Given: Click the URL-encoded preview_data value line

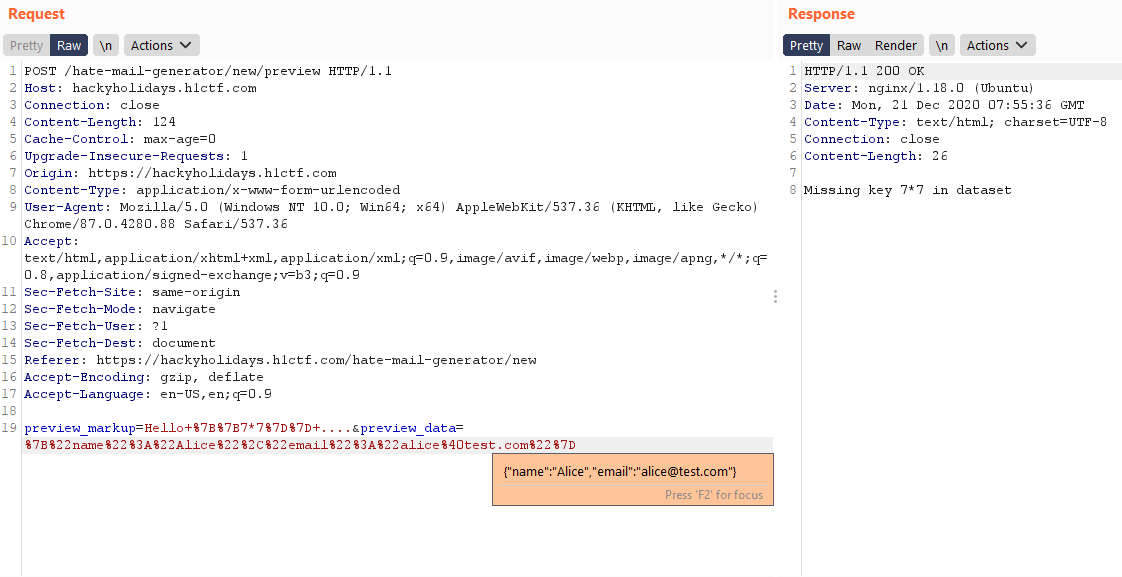Looking at the screenshot, I should (x=300, y=445).
